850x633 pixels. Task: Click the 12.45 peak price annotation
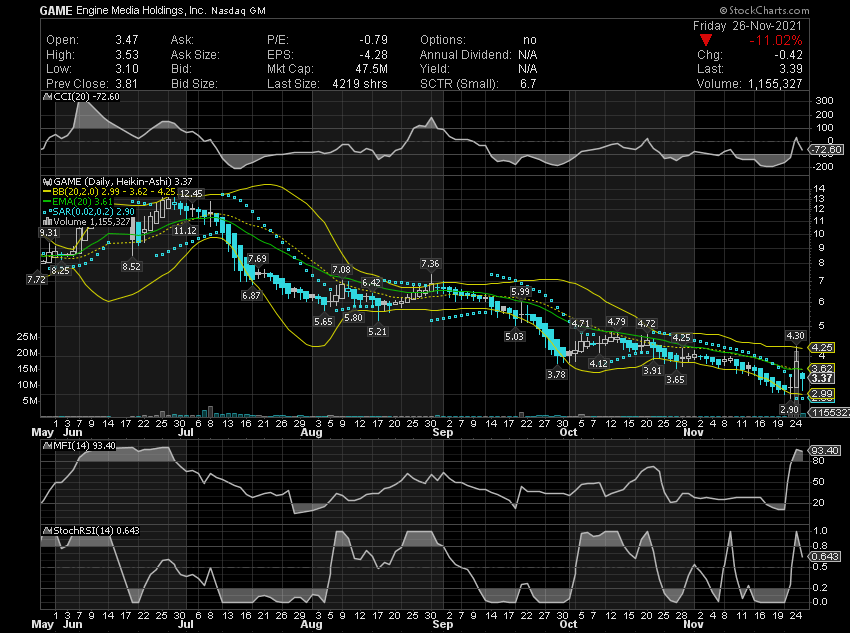tap(191, 193)
